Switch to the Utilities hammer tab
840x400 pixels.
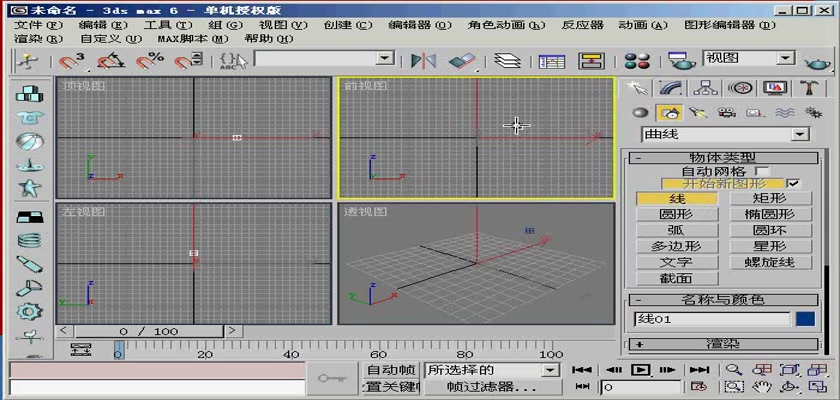808,87
